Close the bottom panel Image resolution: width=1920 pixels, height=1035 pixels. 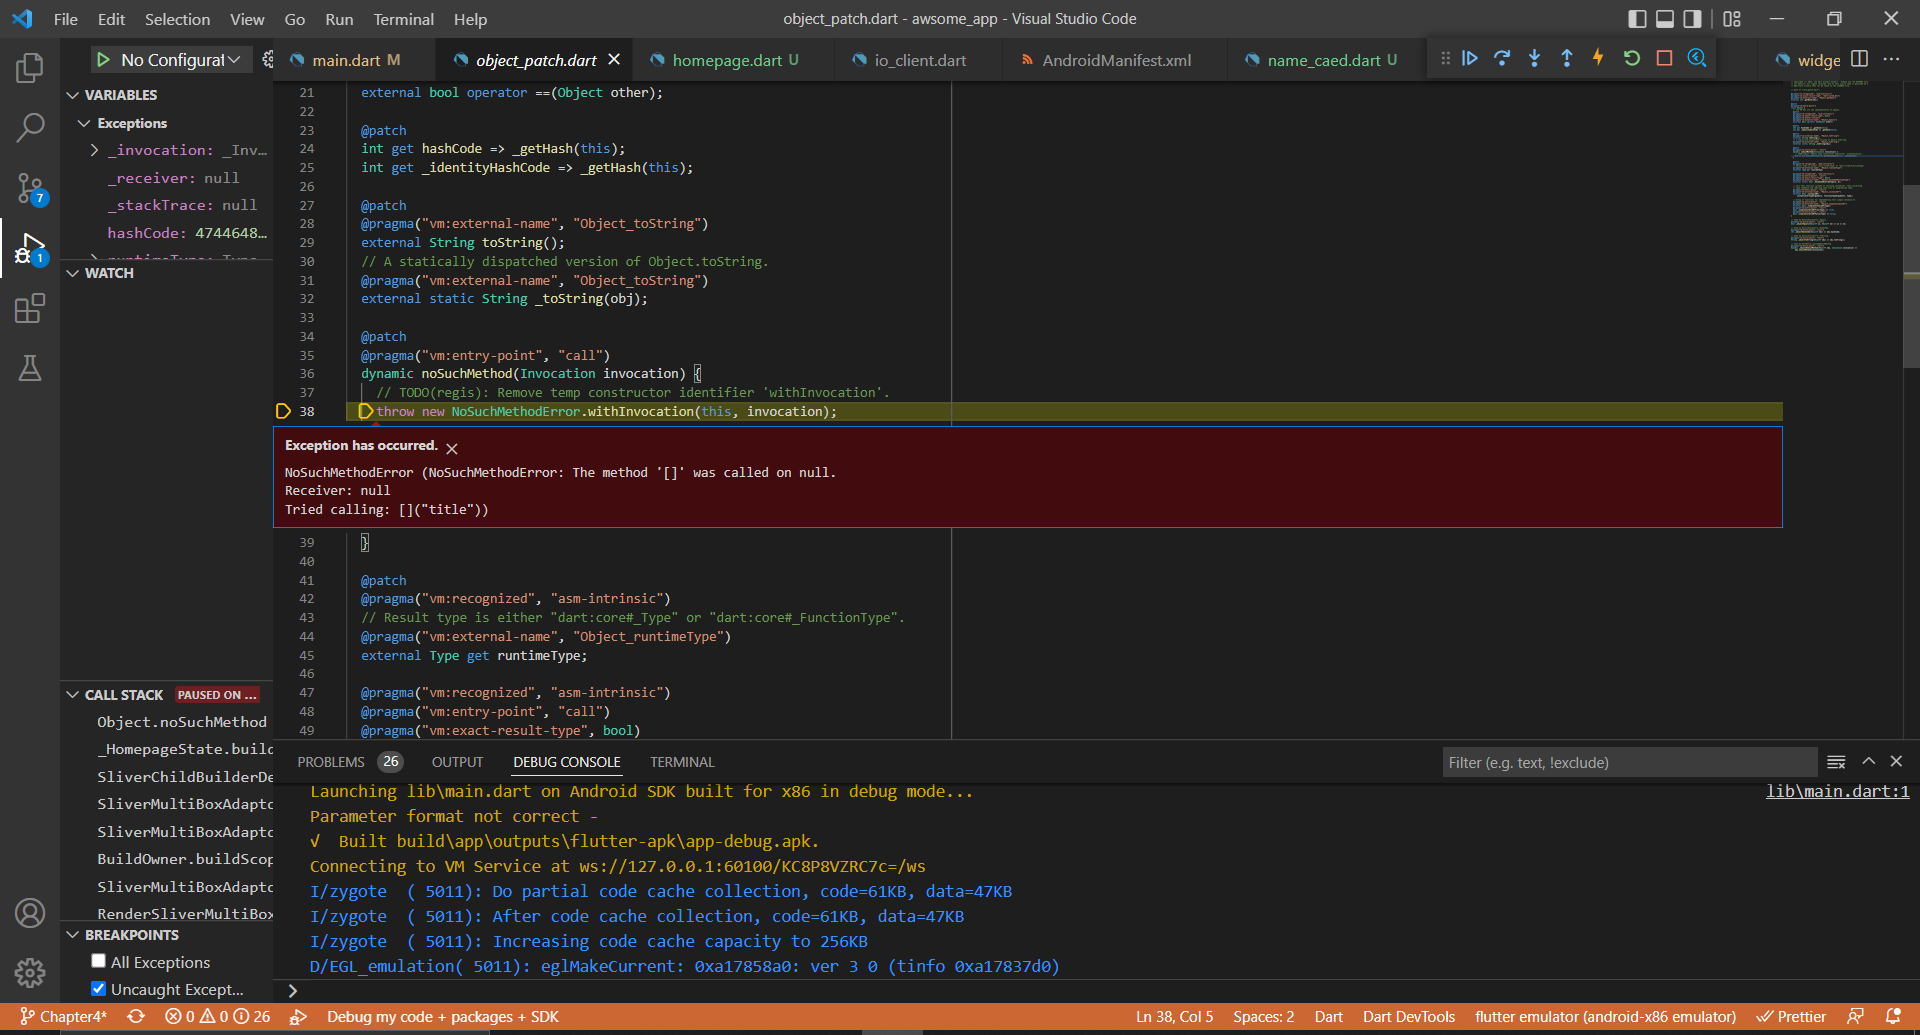(1896, 762)
